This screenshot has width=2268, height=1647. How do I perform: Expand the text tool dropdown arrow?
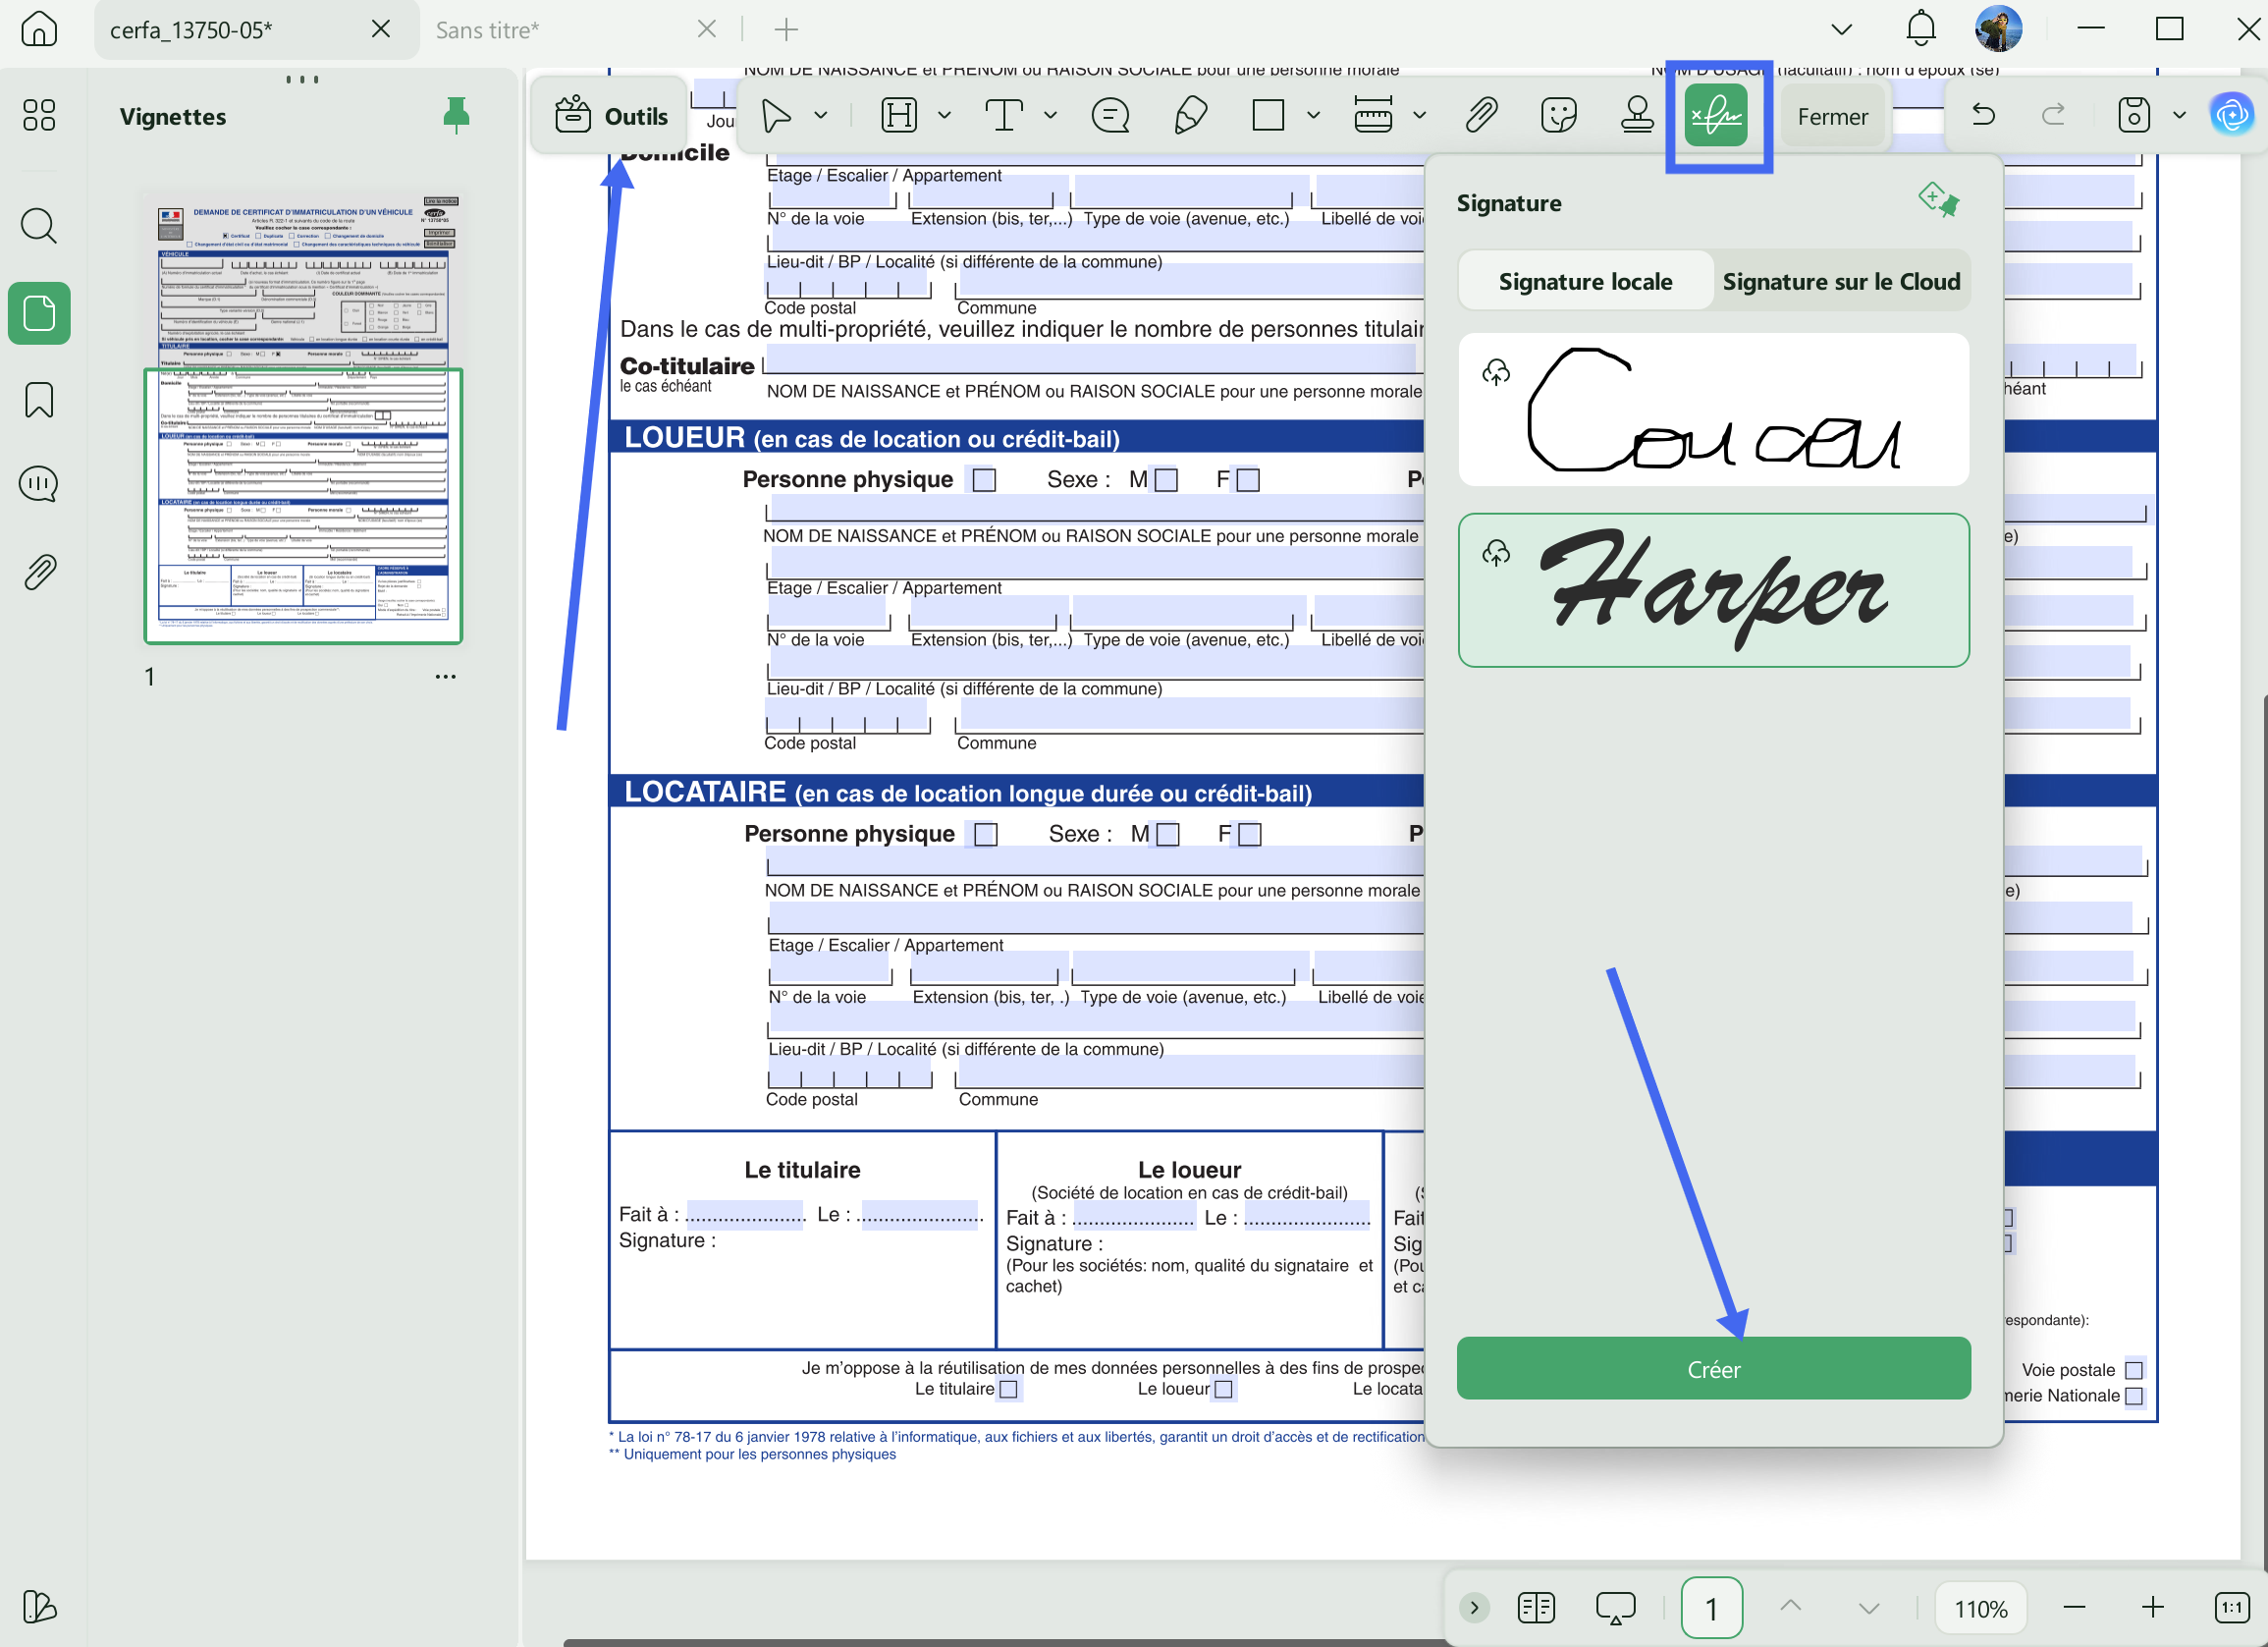1050,116
